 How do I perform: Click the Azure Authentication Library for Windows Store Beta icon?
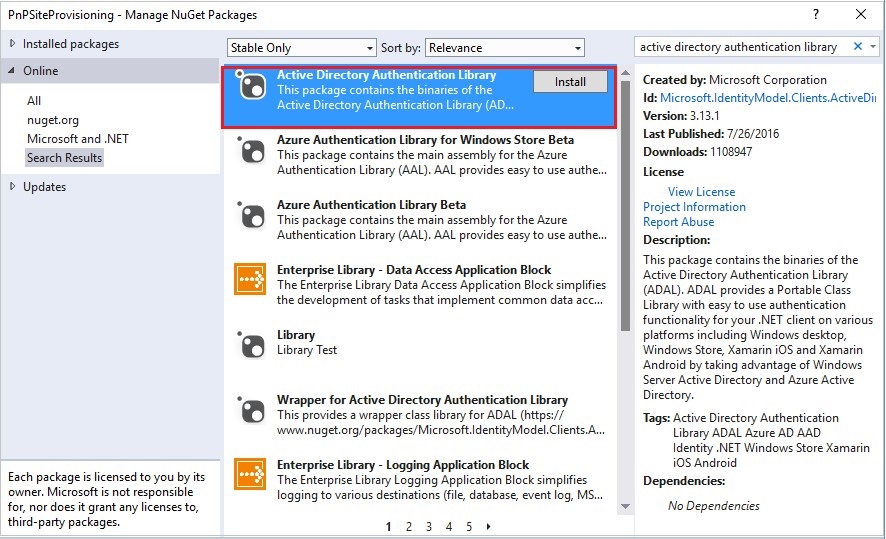coord(251,150)
